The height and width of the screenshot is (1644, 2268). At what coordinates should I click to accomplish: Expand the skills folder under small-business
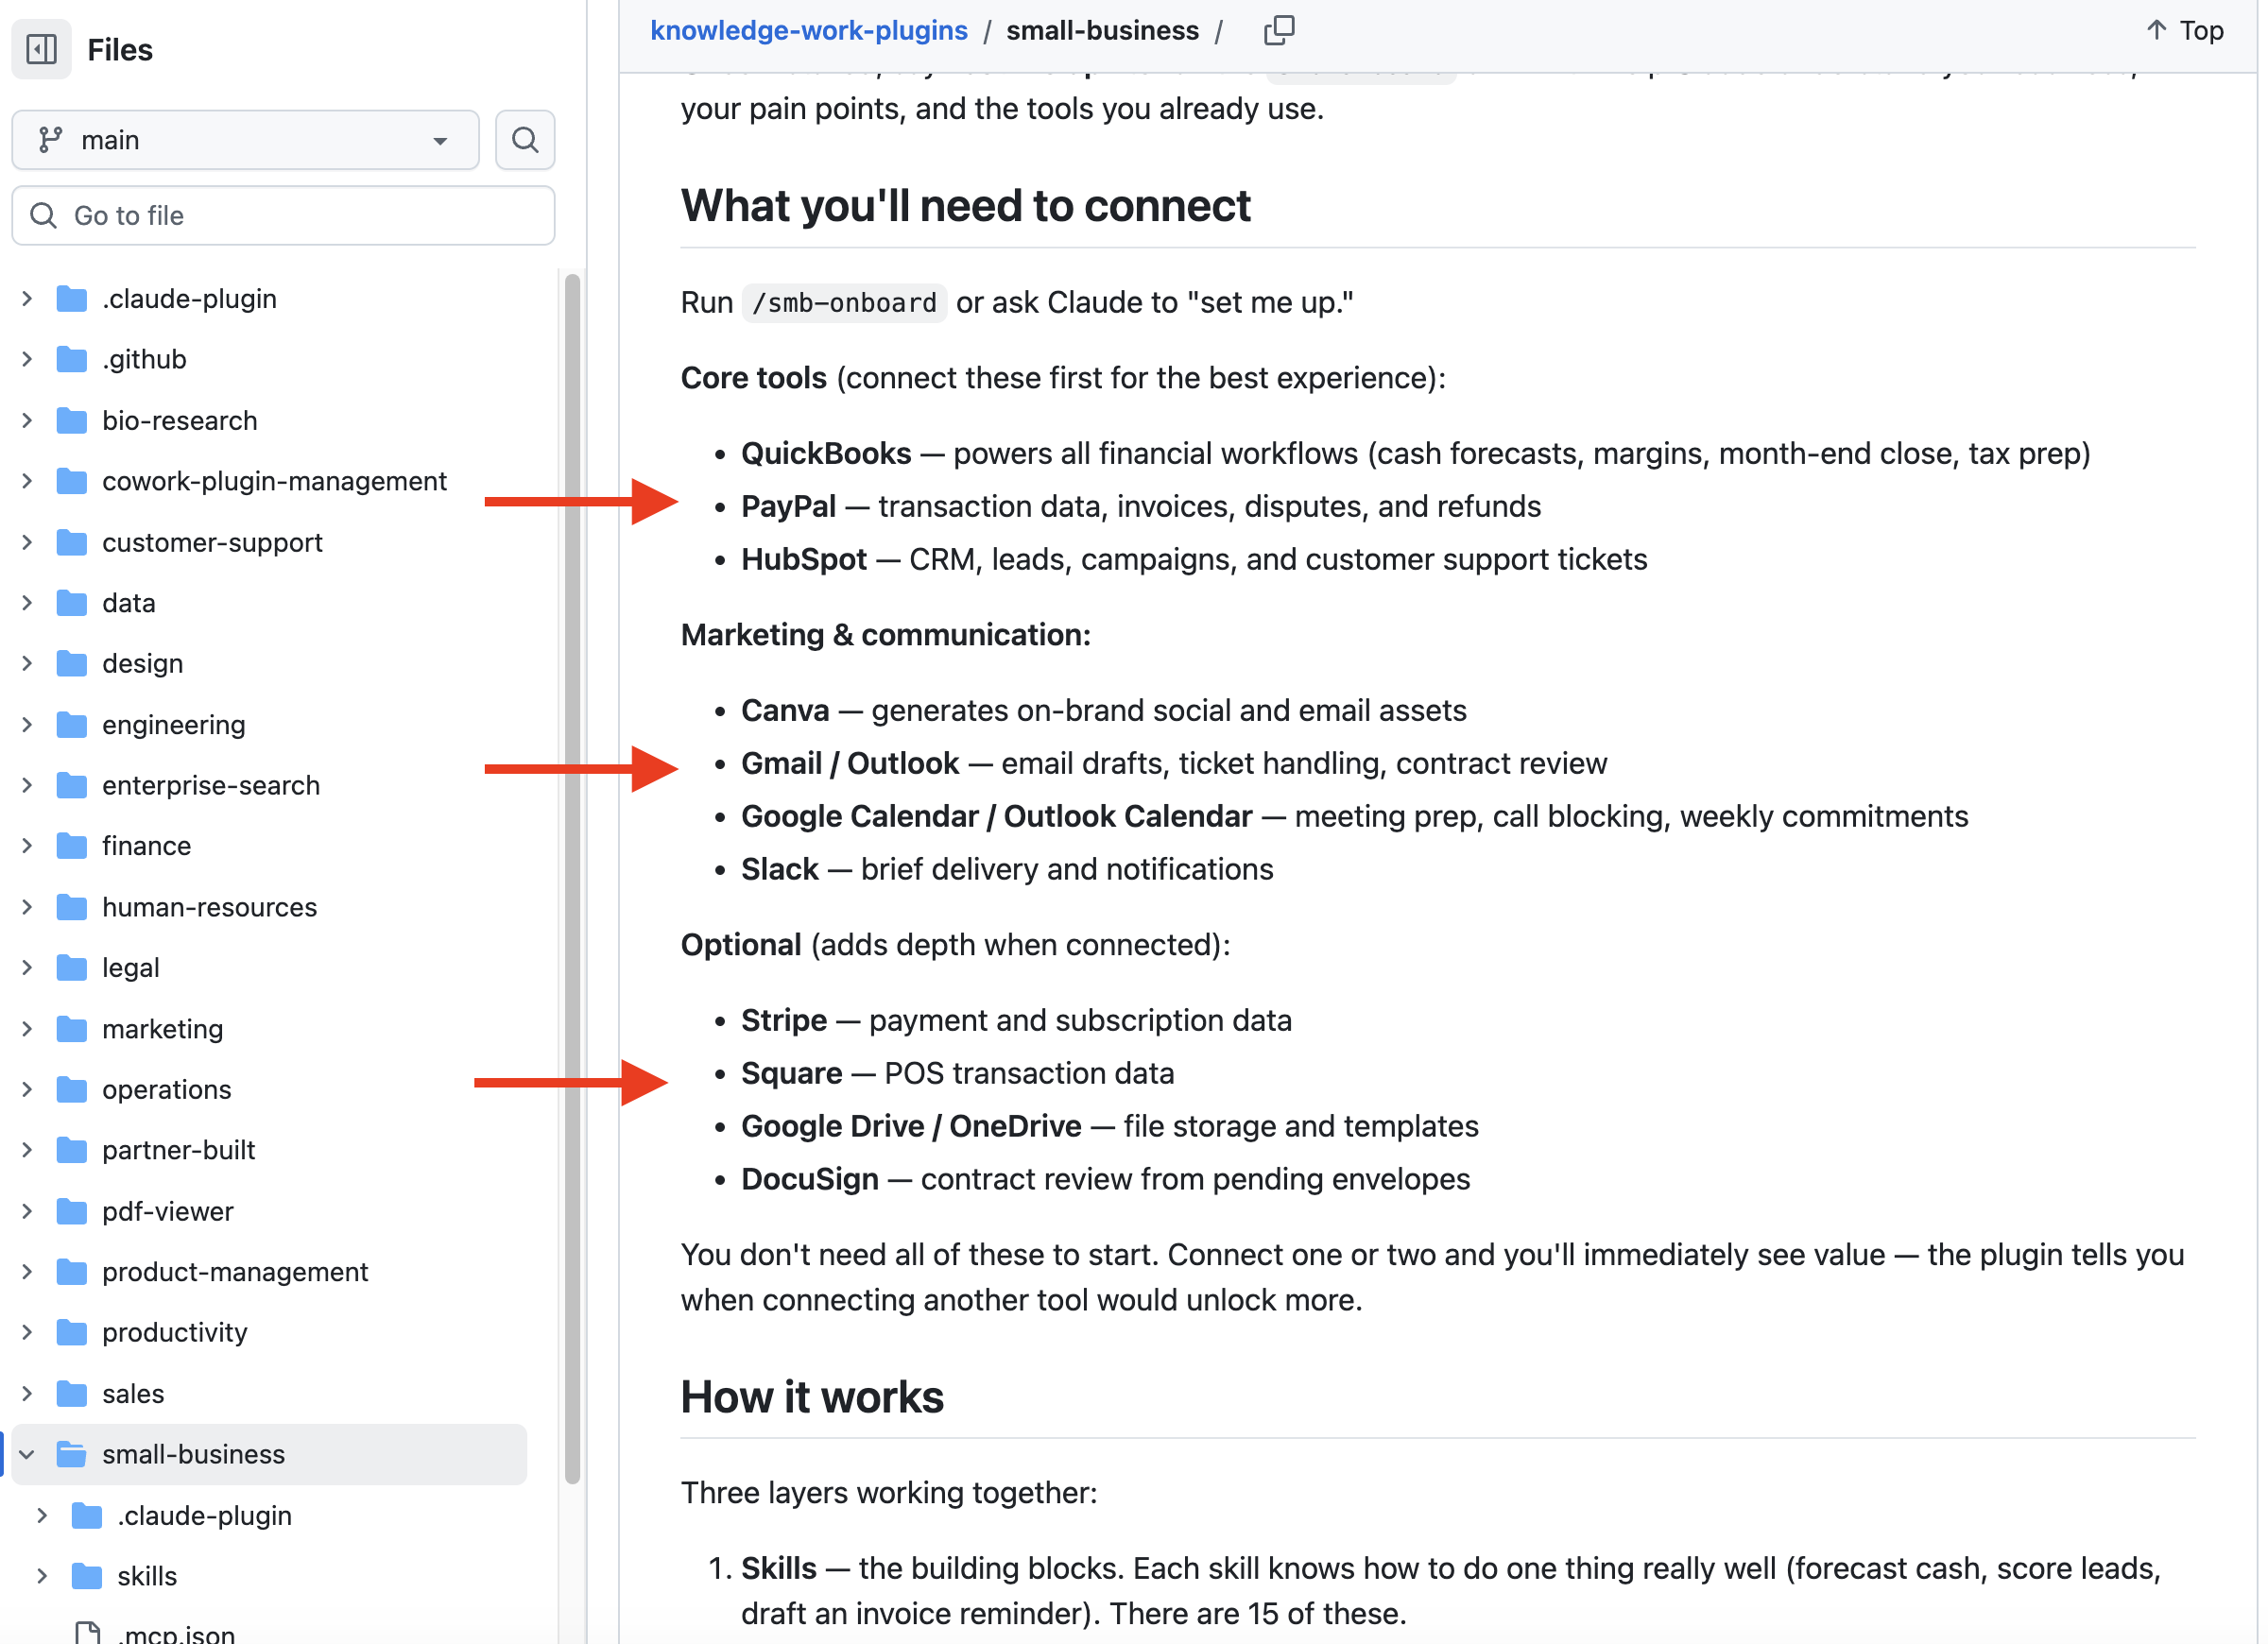click(43, 1577)
